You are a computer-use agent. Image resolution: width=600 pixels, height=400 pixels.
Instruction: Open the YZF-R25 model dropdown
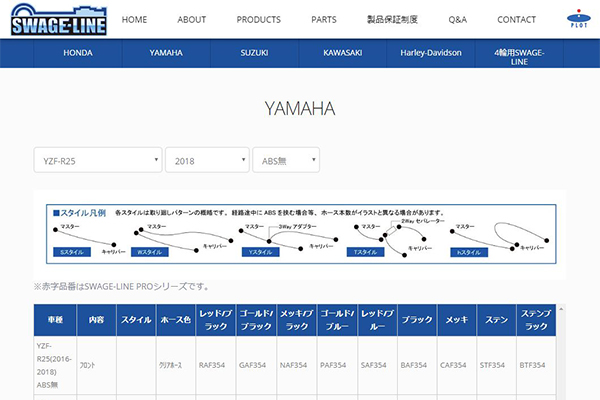click(97, 160)
